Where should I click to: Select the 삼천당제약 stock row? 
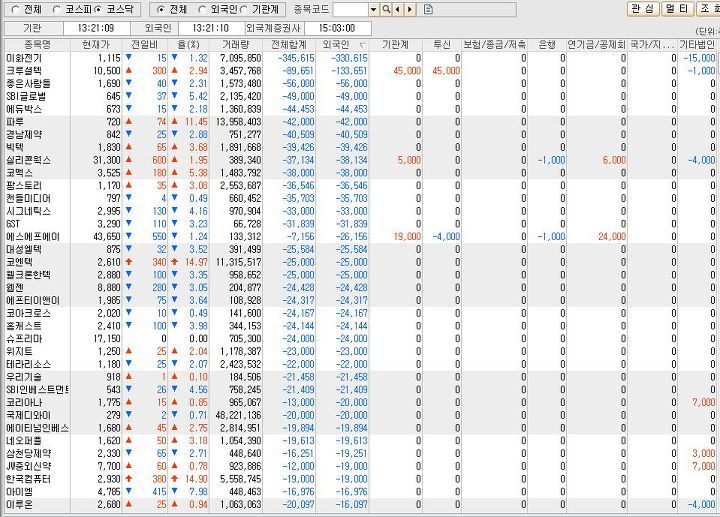360,453
